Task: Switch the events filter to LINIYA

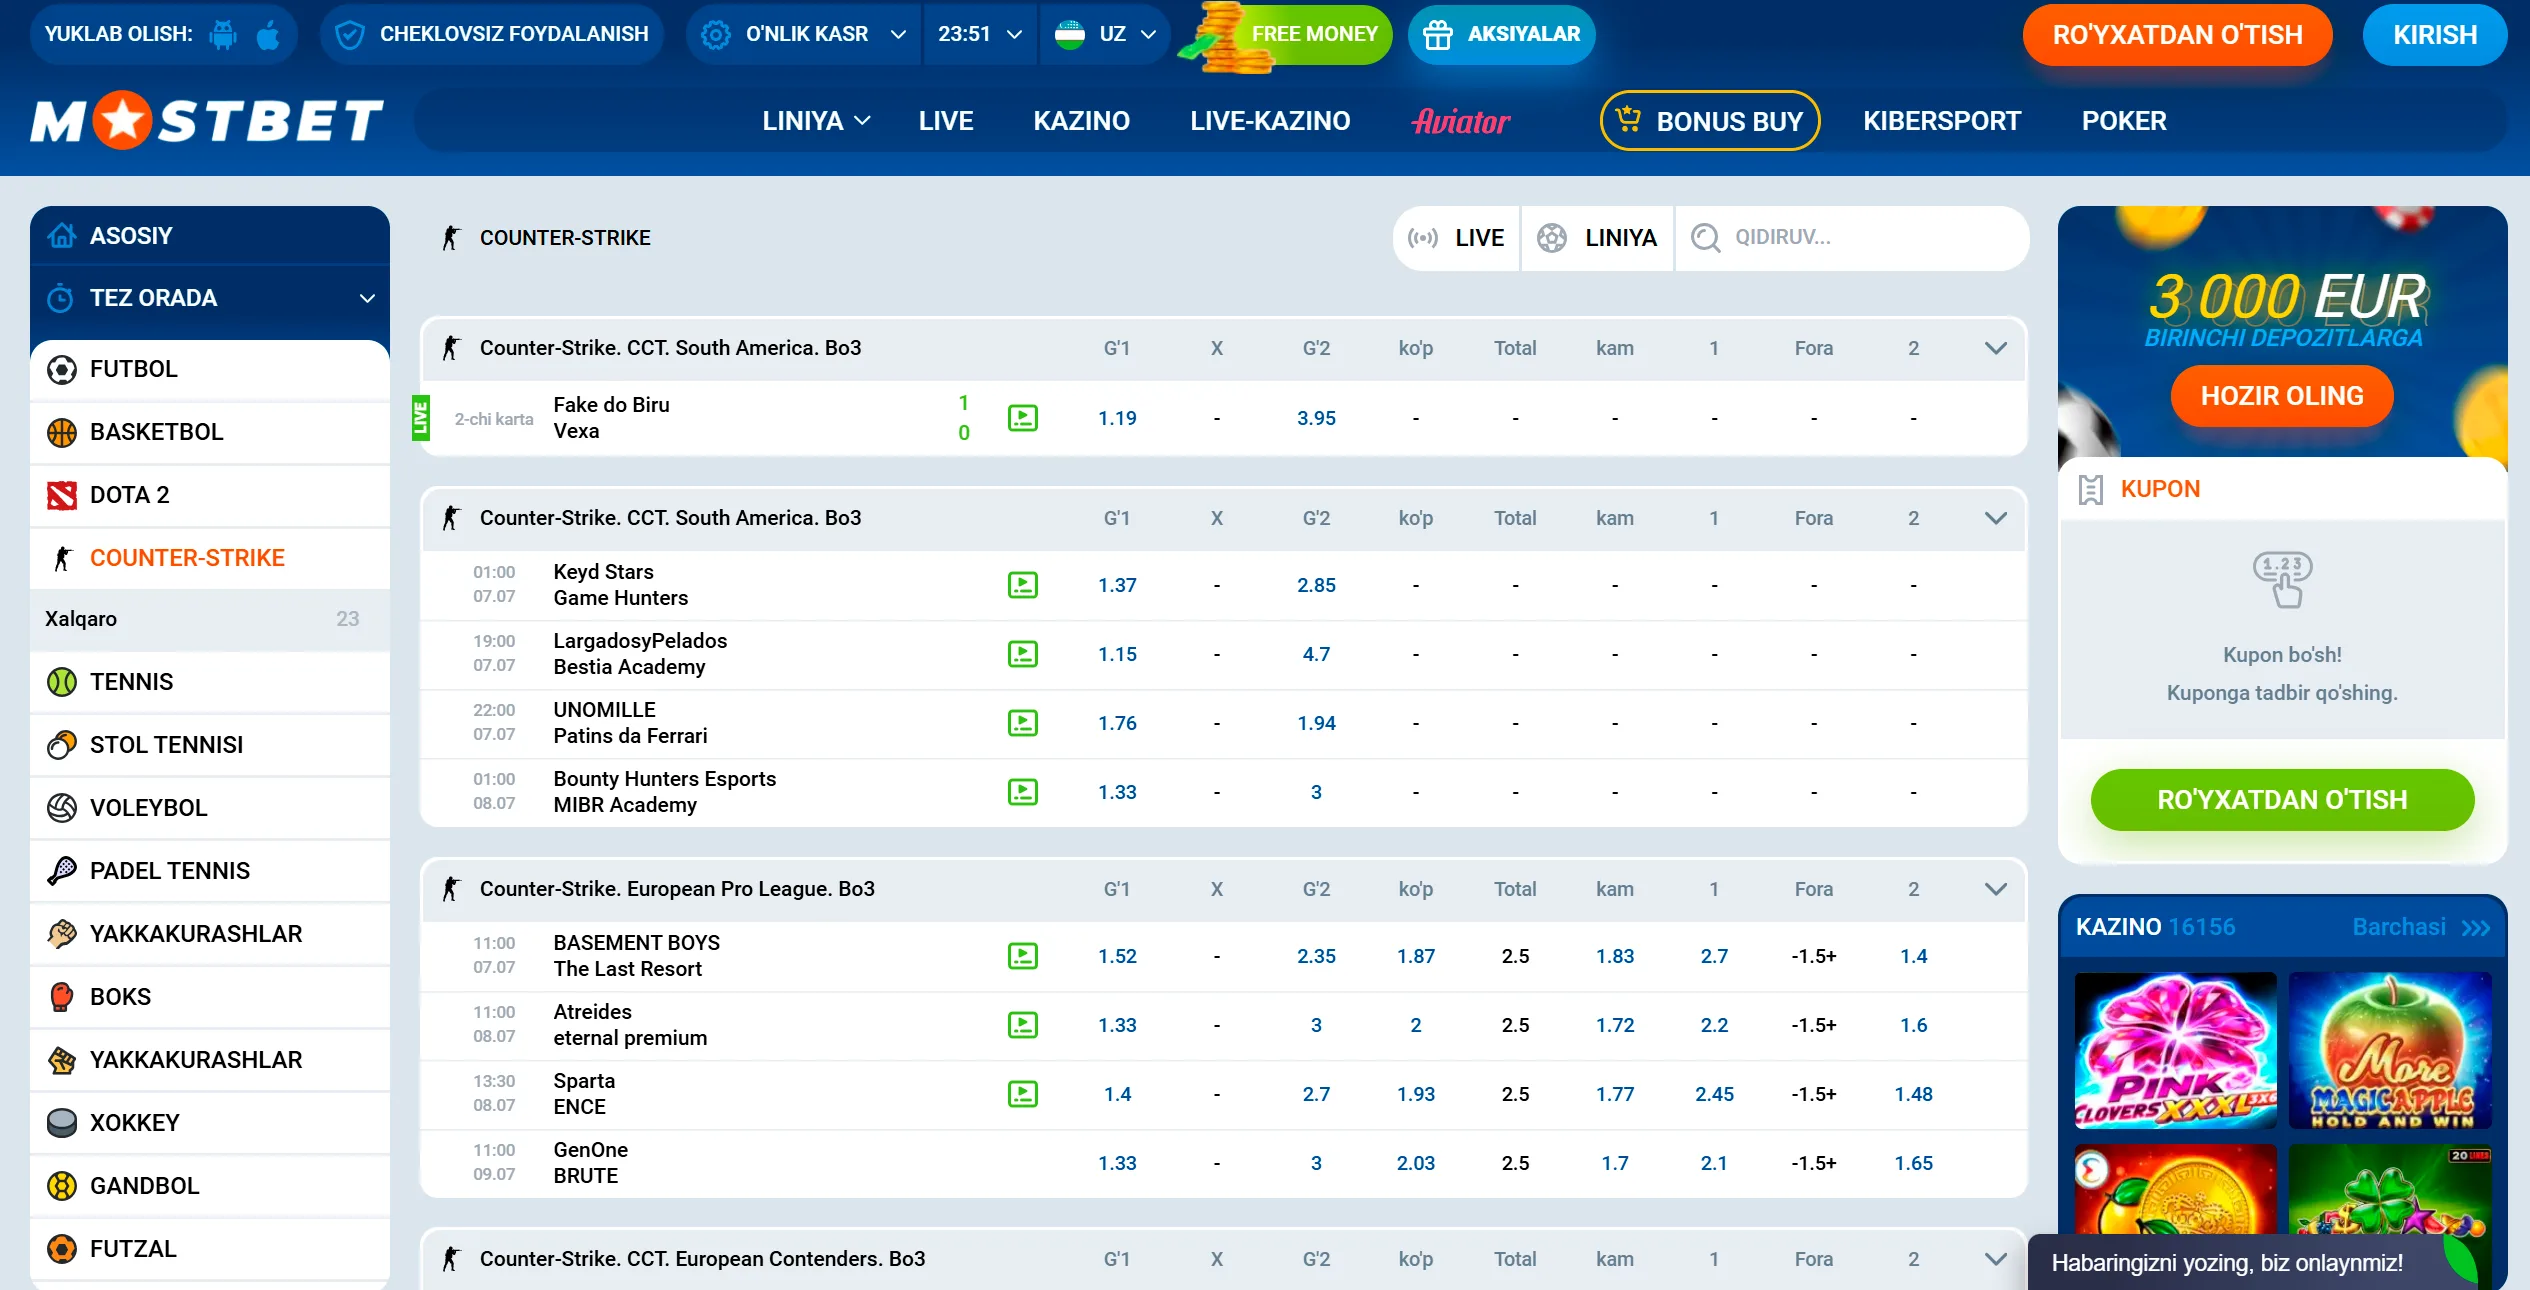Action: pyautogui.click(x=1598, y=238)
